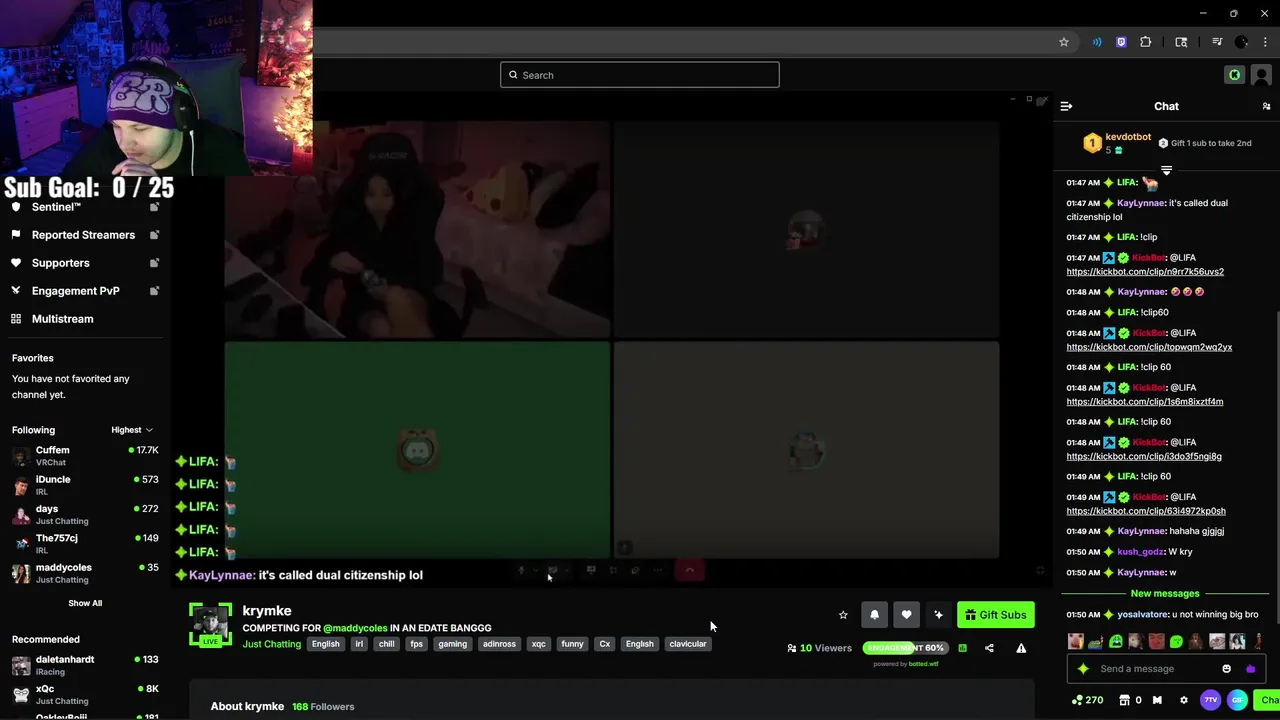Image resolution: width=1280 pixels, height=720 pixels.
Task: Select the chill stream tag
Action: pos(386,644)
